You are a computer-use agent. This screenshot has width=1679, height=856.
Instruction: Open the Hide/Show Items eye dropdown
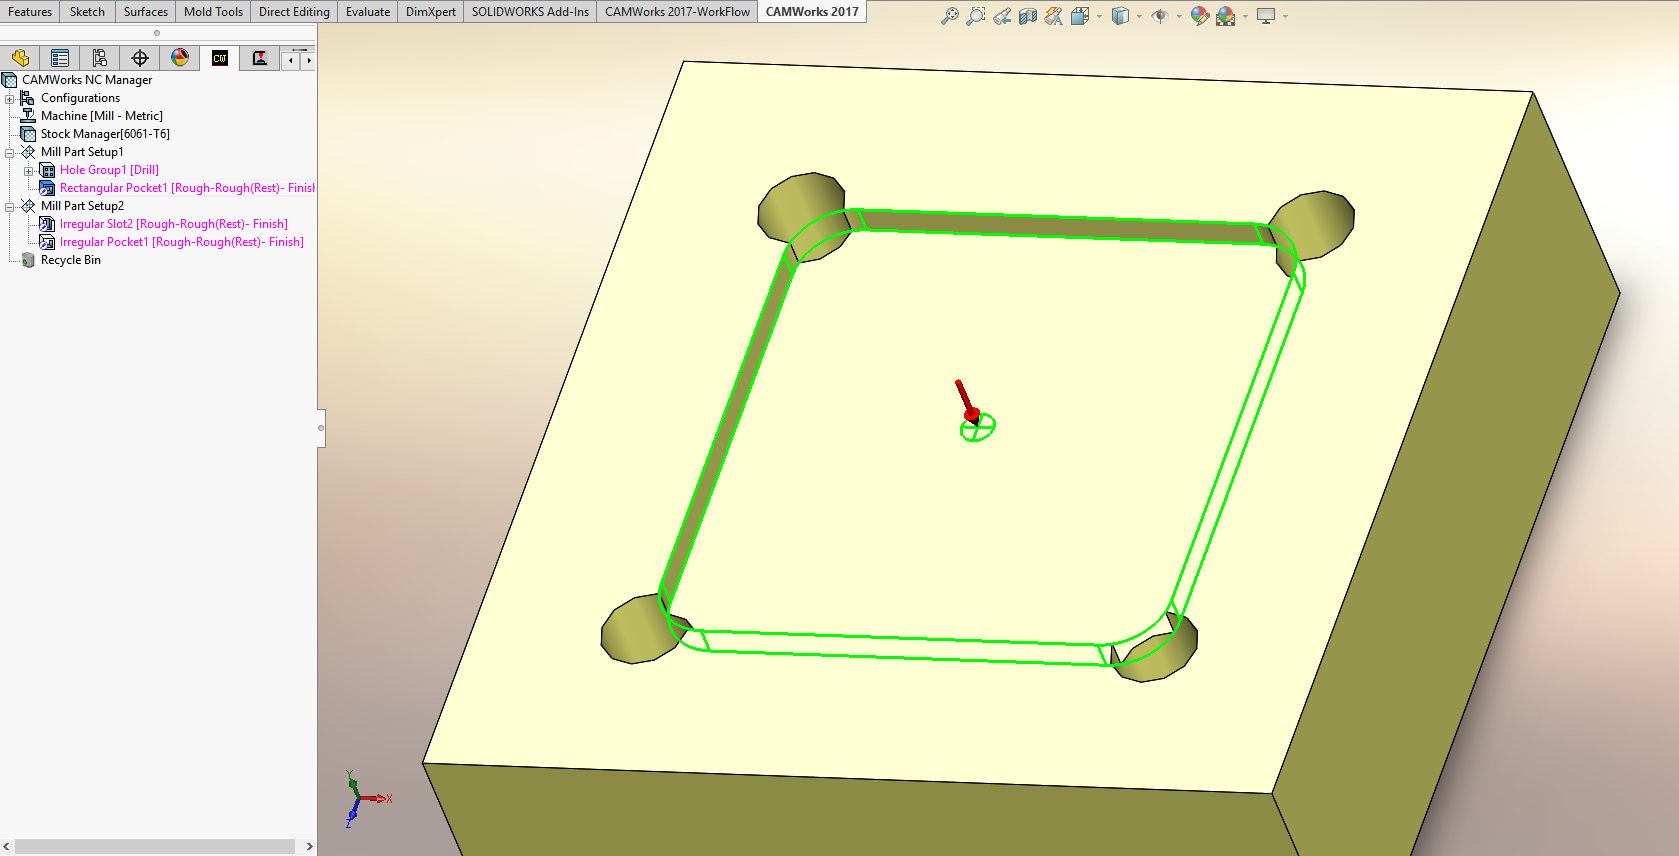(1179, 16)
